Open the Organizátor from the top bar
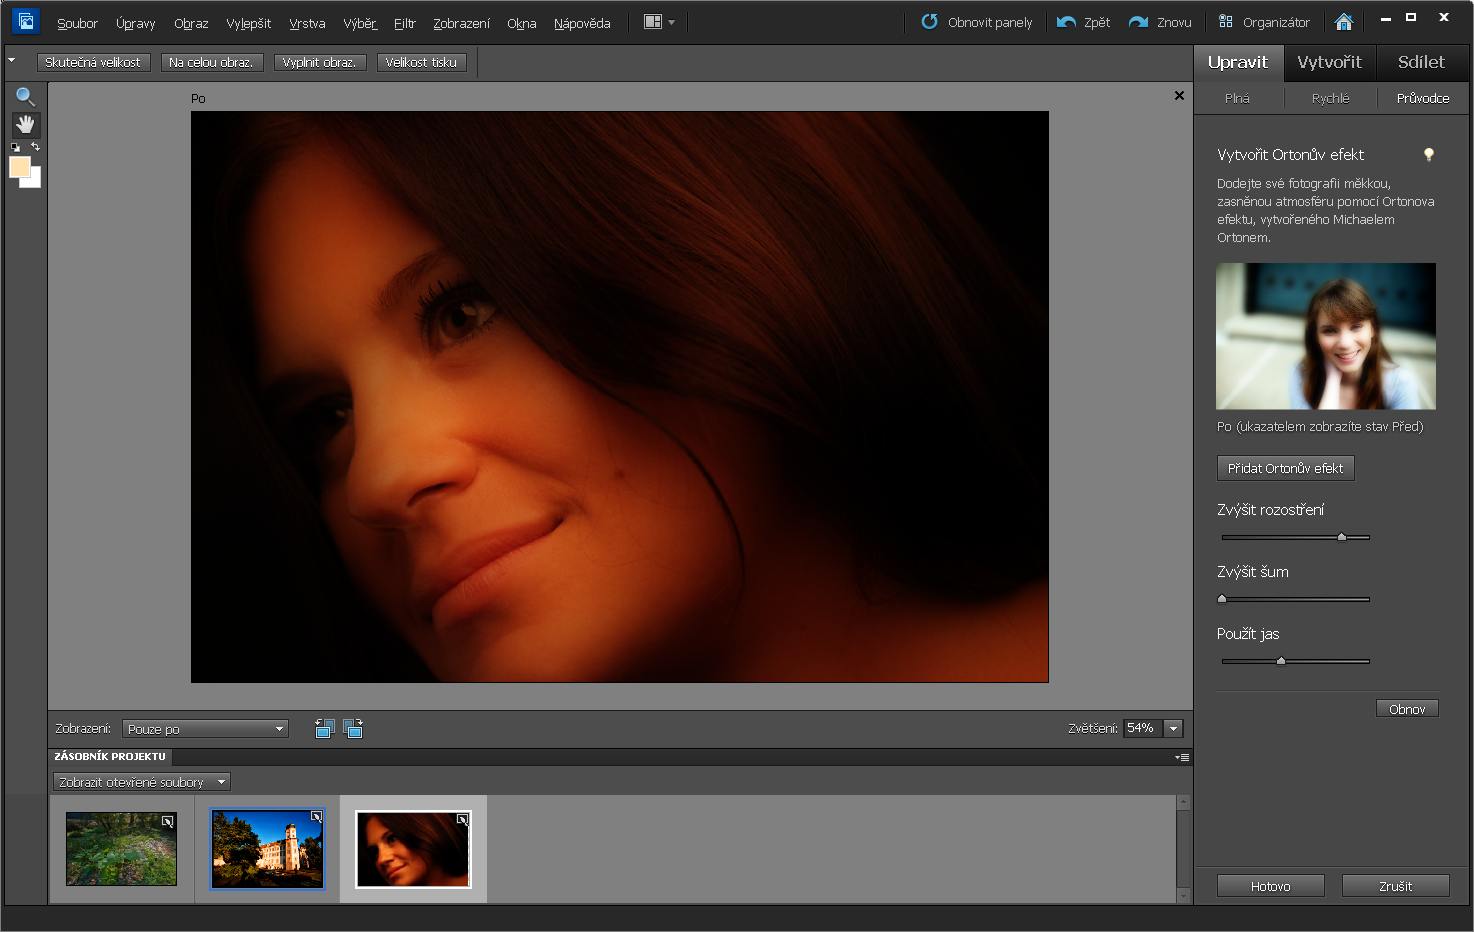This screenshot has width=1474, height=932. pos(1264,22)
